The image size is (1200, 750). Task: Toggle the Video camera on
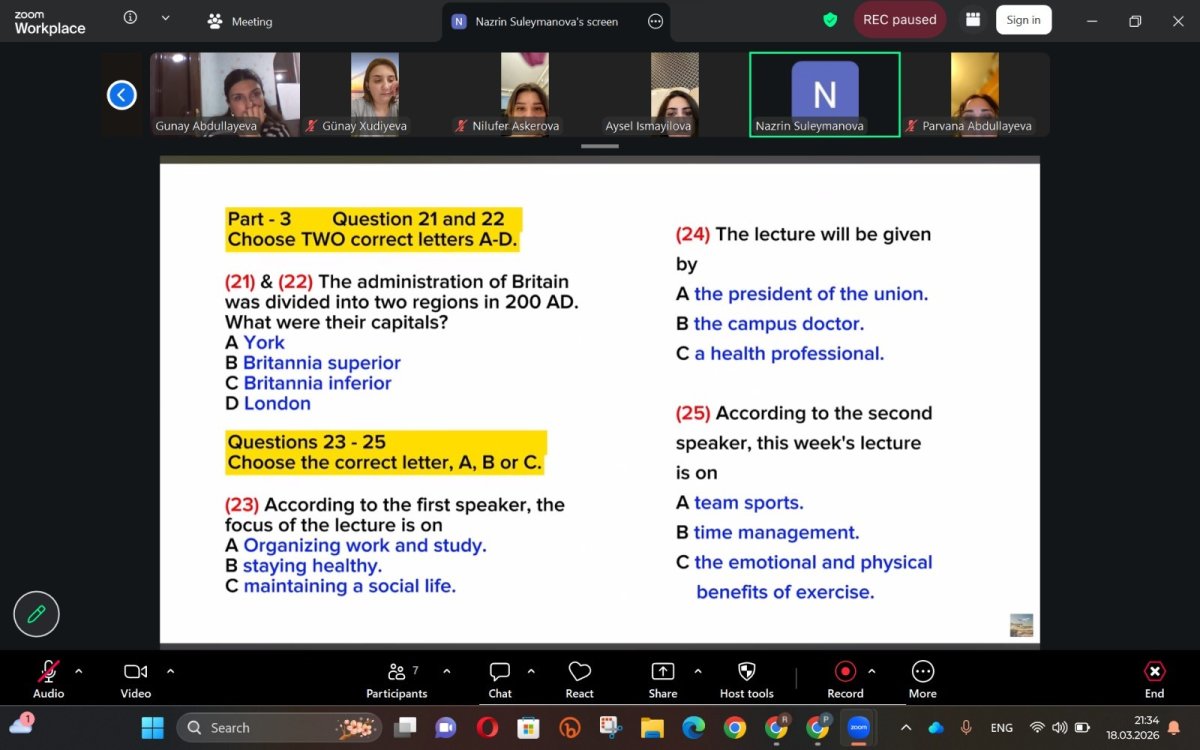[x=136, y=680]
